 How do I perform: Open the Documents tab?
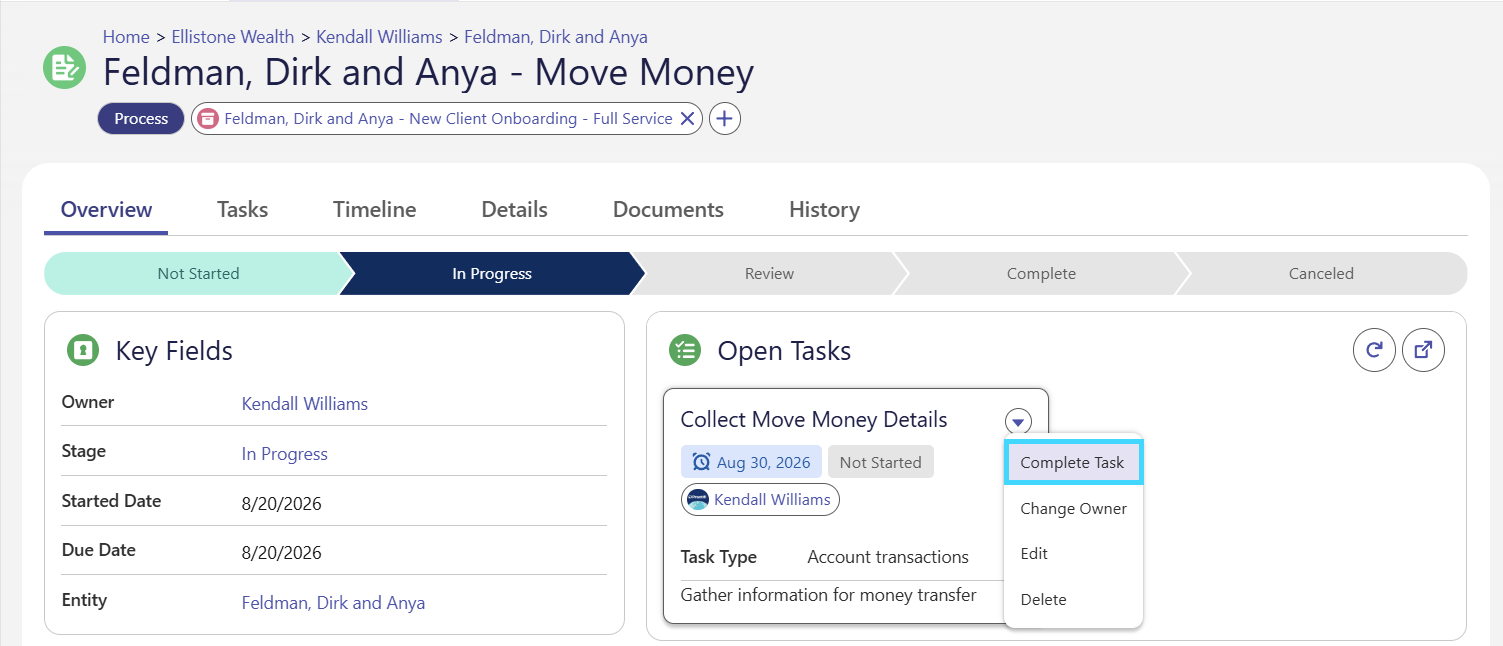tap(668, 210)
